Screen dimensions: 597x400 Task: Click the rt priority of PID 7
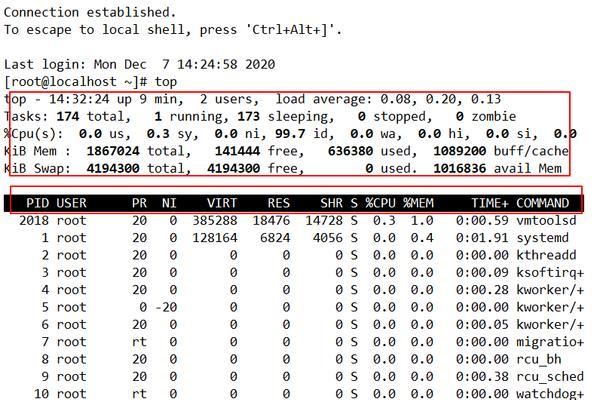tap(139, 342)
